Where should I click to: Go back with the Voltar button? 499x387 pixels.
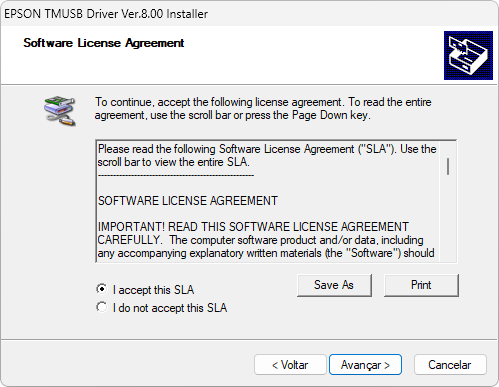(x=290, y=365)
